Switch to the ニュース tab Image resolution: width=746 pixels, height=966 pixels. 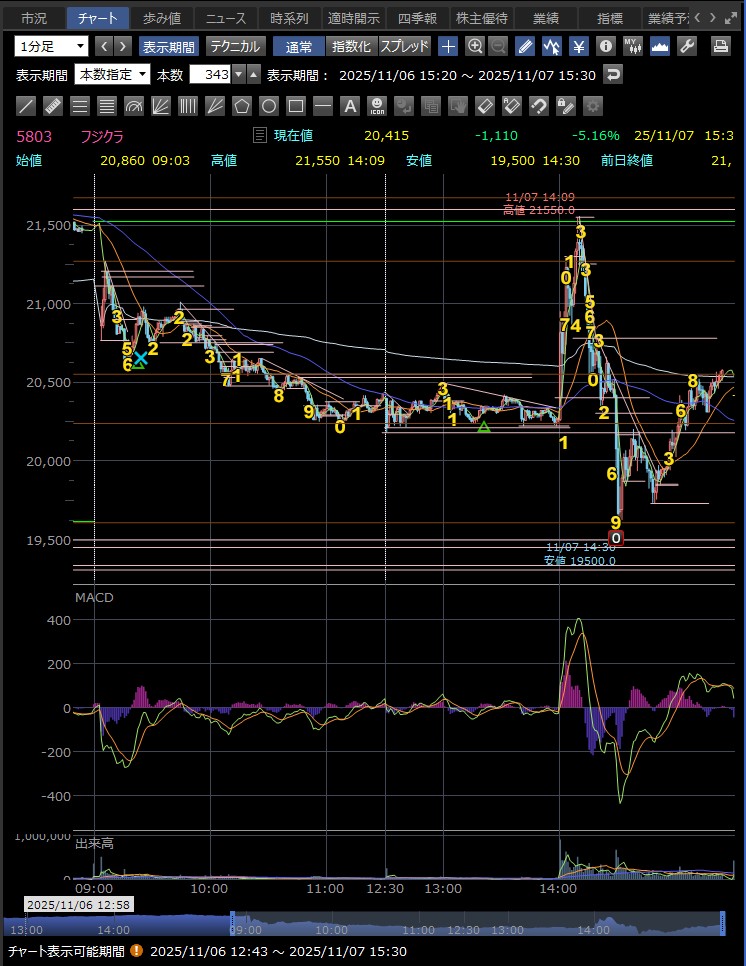click(x=225, y=18)
